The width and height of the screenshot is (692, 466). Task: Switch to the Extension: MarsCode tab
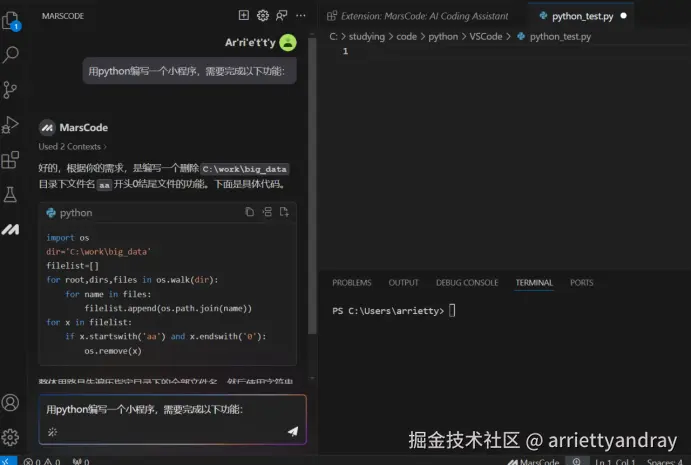[418, 16]
